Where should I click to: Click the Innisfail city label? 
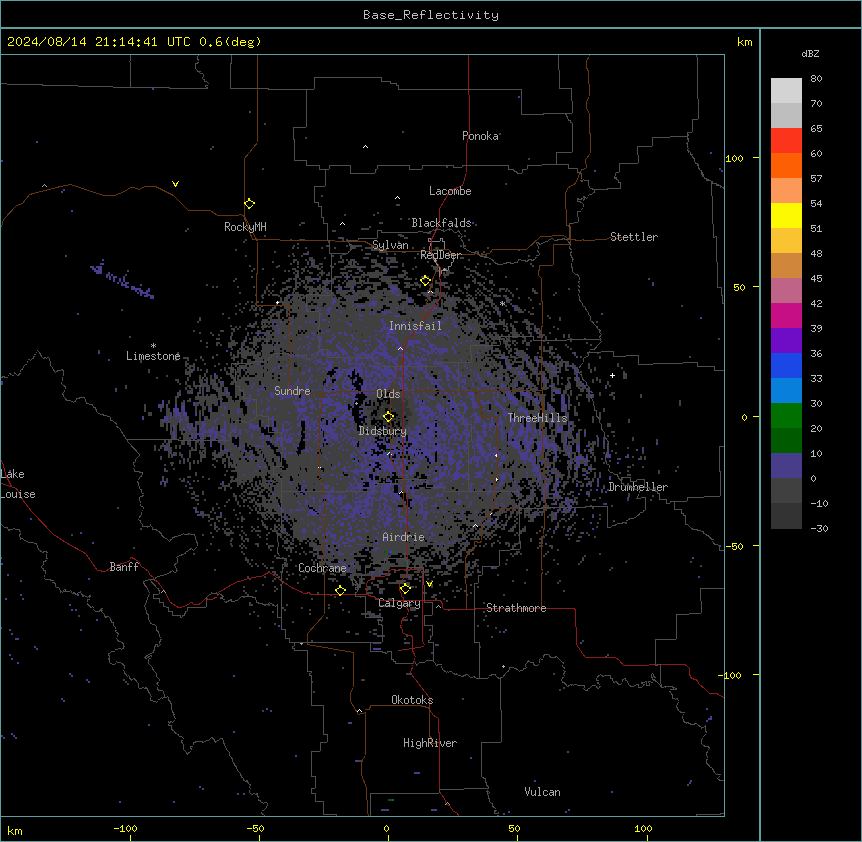tap(415, 326)
